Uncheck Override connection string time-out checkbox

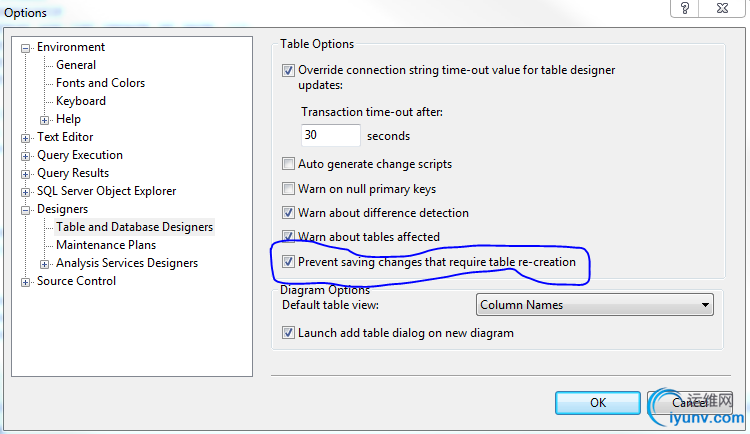pyautogui.click(x=288, y=70)
